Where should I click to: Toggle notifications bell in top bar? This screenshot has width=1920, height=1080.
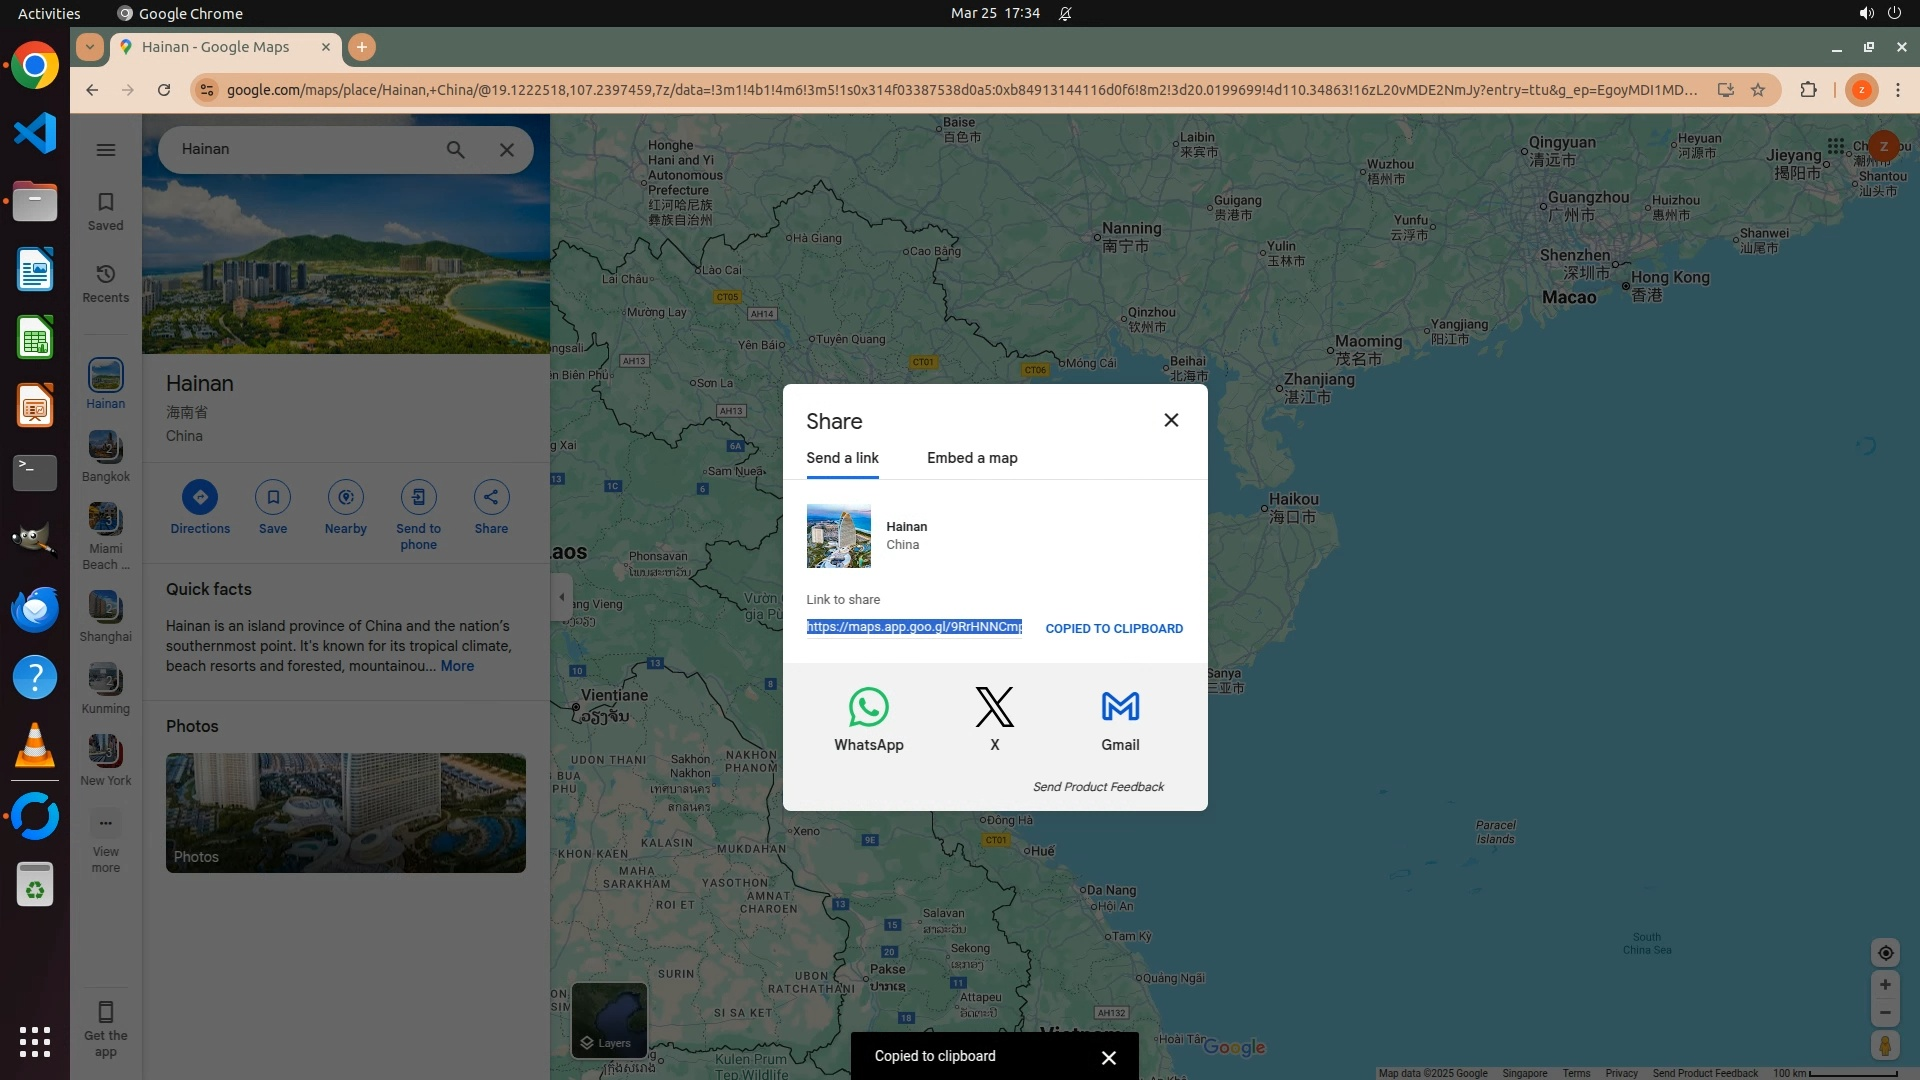[x=1065, y=14]
